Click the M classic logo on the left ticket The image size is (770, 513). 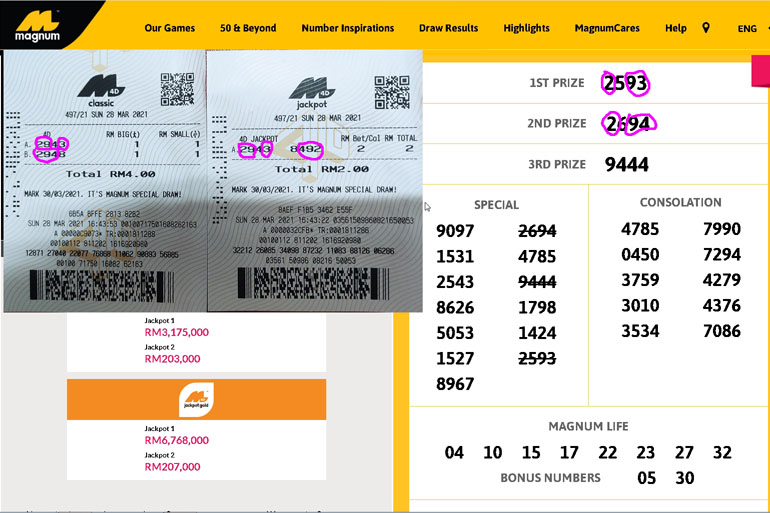(x=99, y=91)
